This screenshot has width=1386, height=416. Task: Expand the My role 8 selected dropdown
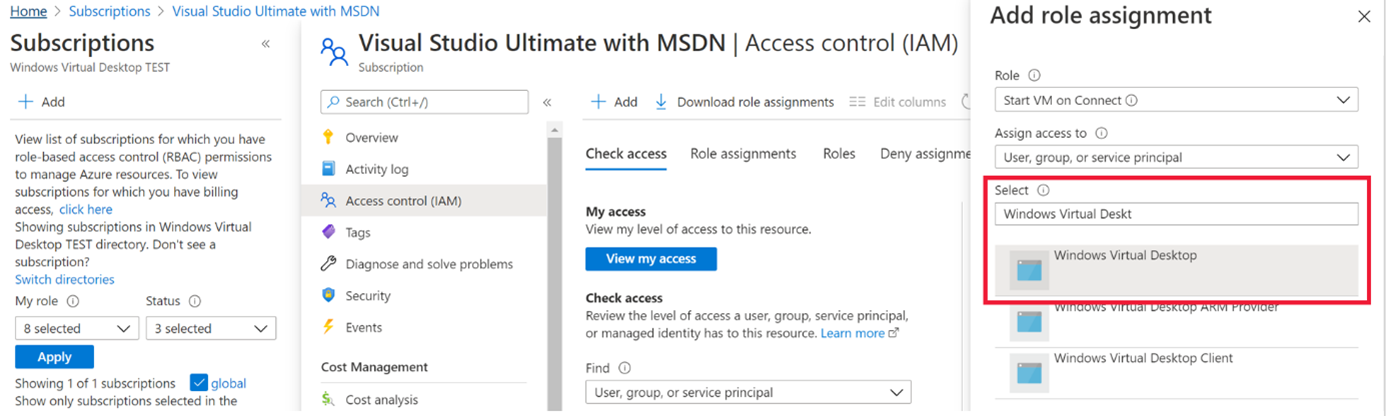click(77, 329)
